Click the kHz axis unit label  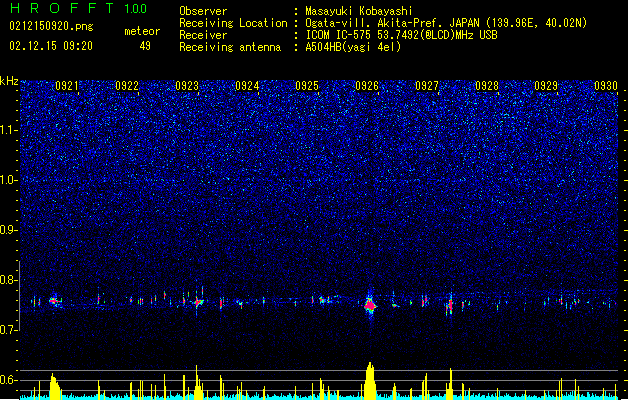click(x=9, y=81)
